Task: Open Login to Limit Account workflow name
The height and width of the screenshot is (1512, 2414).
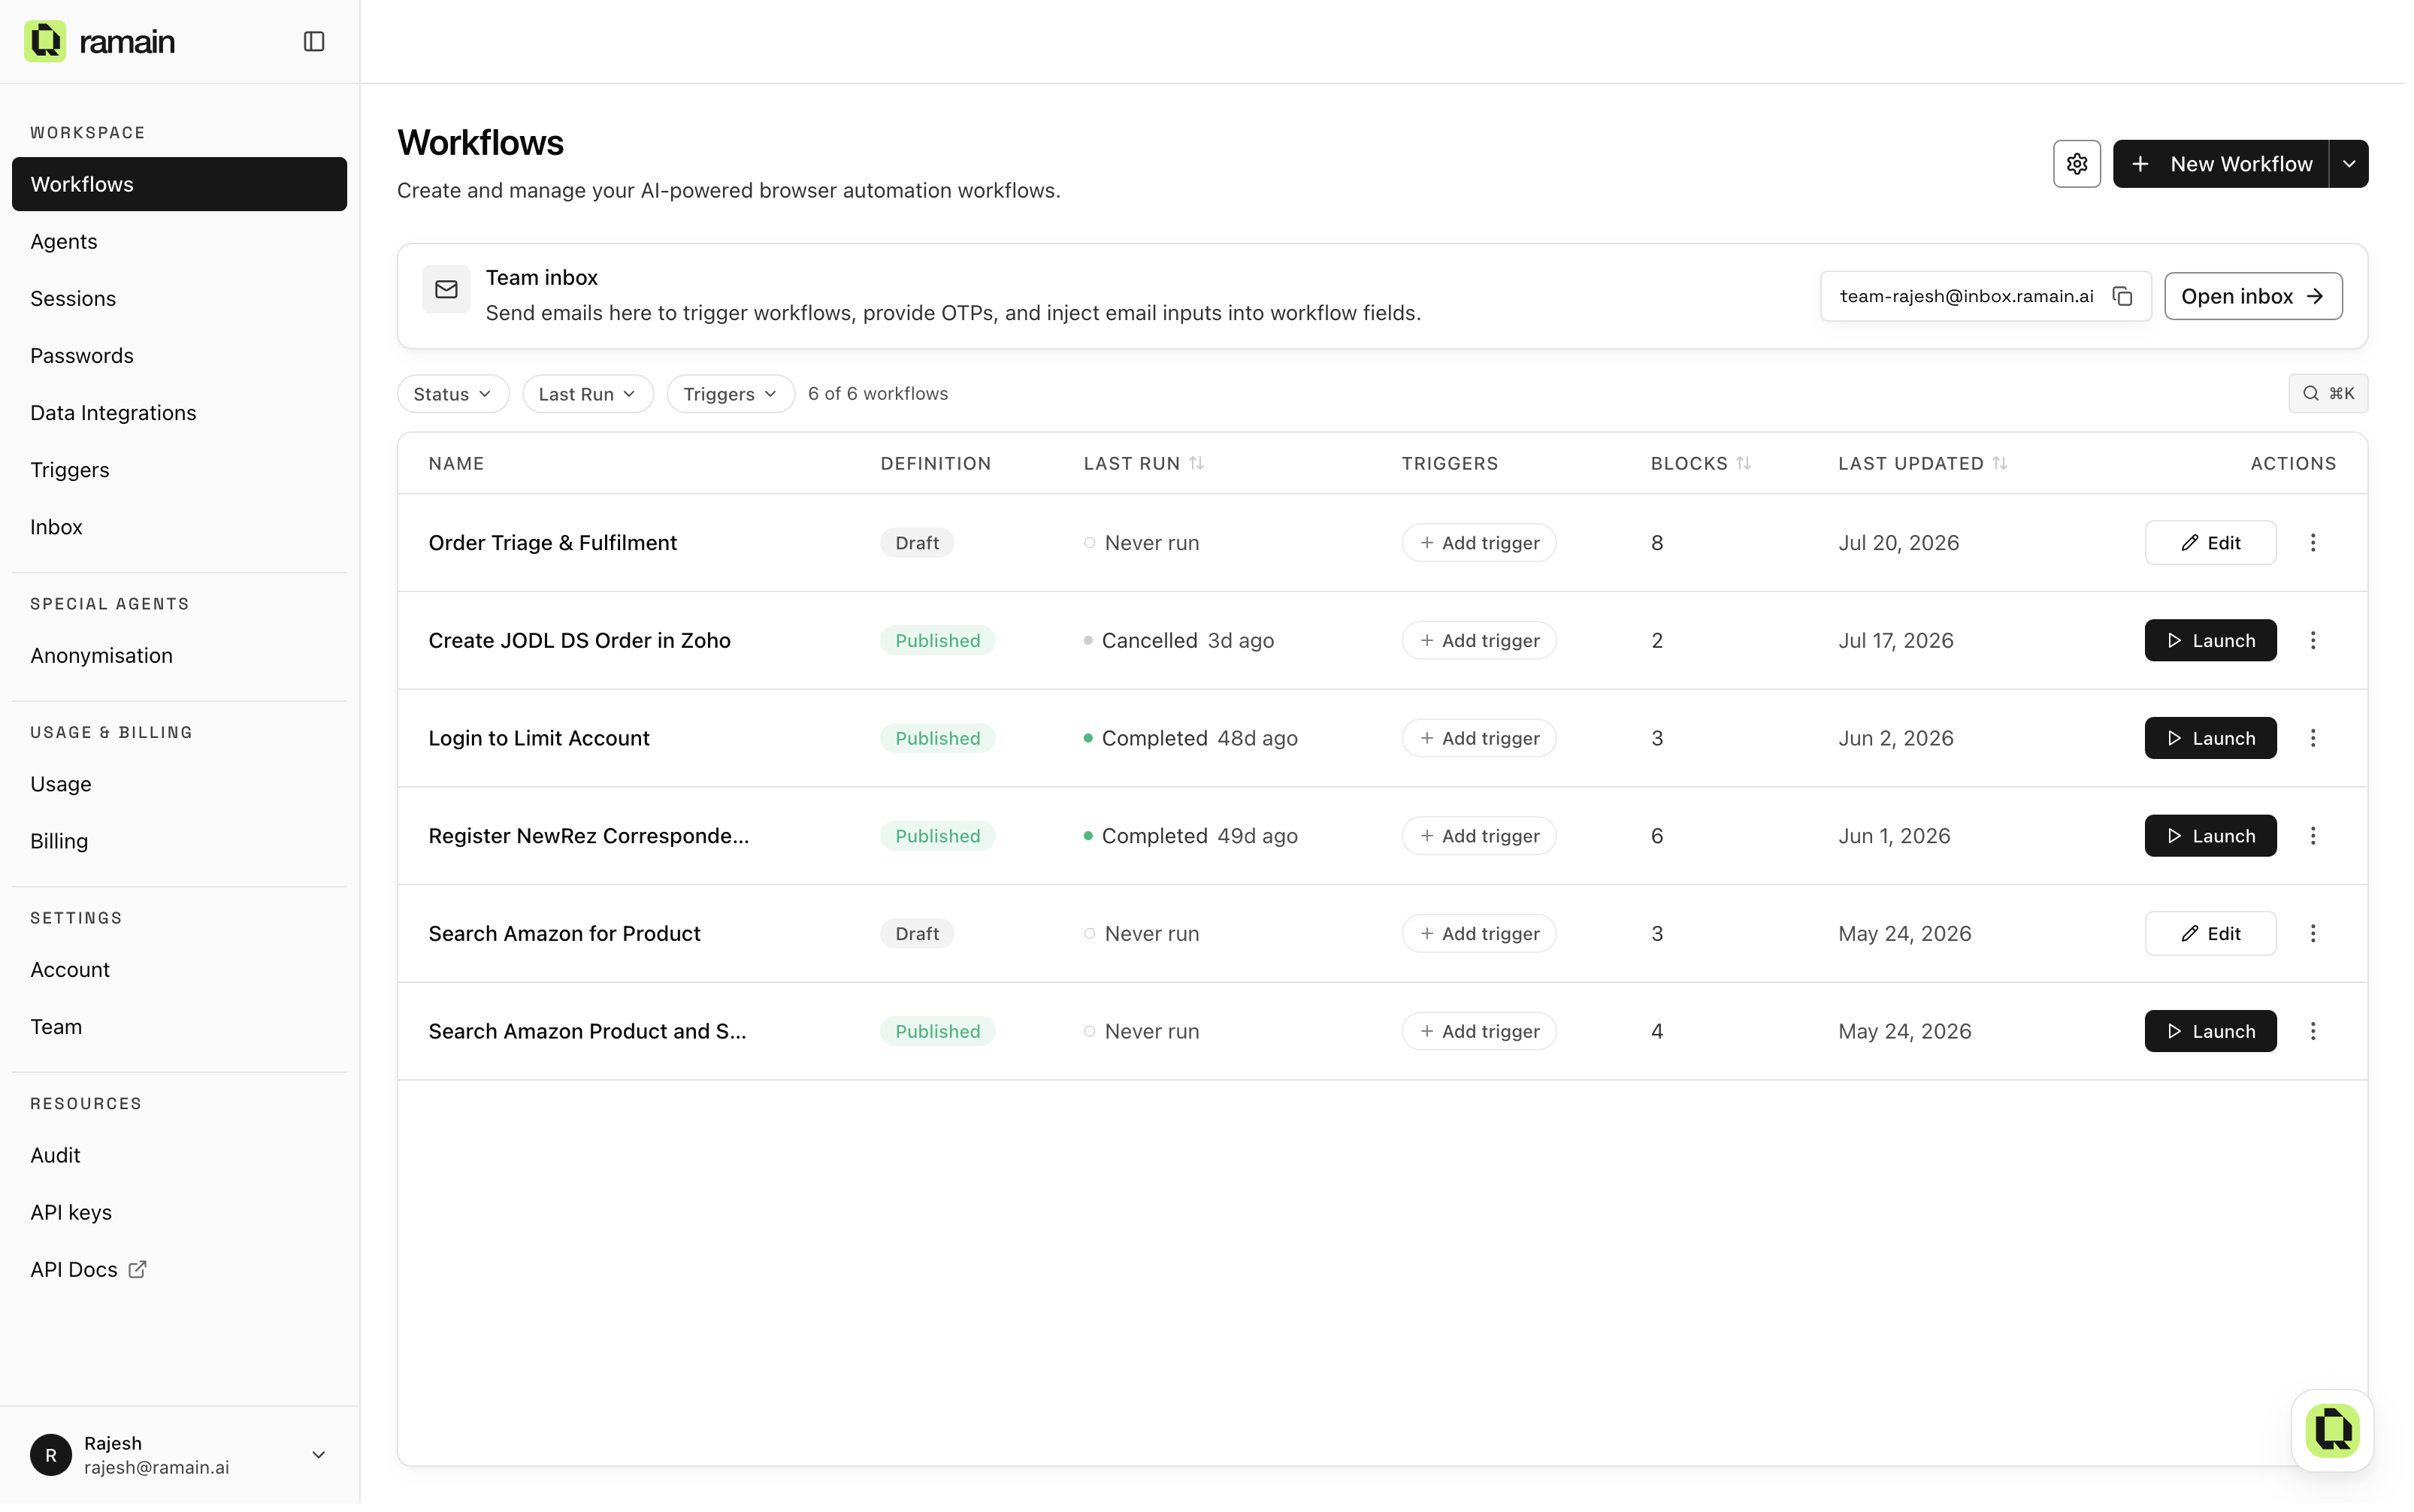Action: point(539,739)
